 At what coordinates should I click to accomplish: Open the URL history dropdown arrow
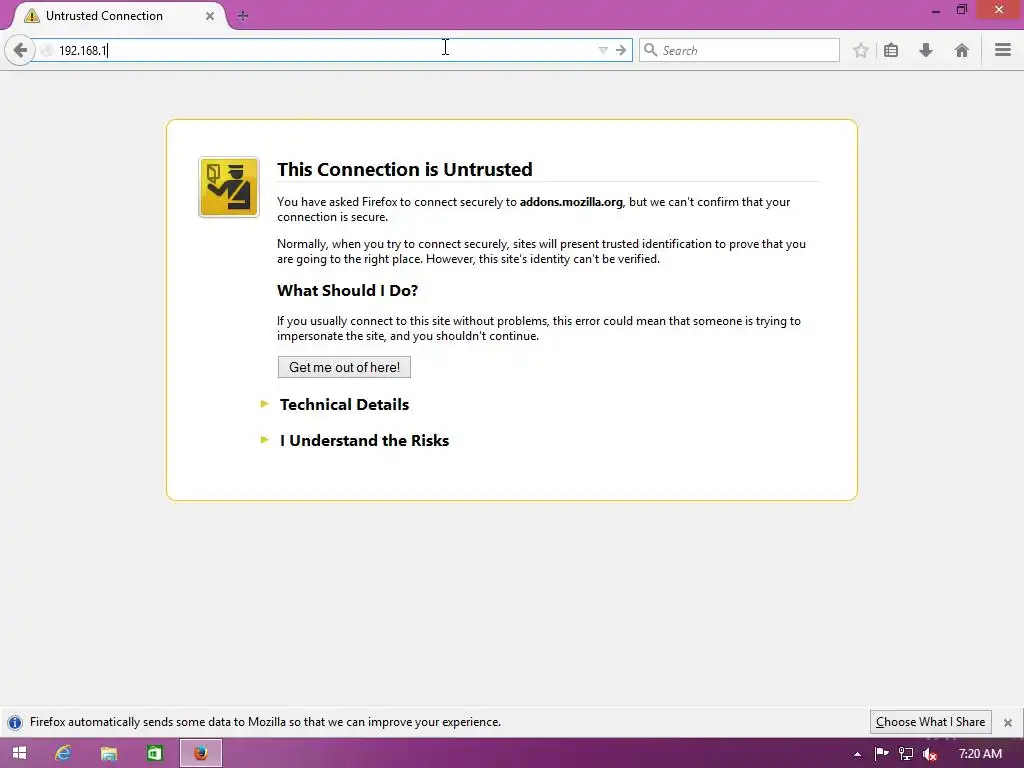pyautogui.click(x=603, y=50)
